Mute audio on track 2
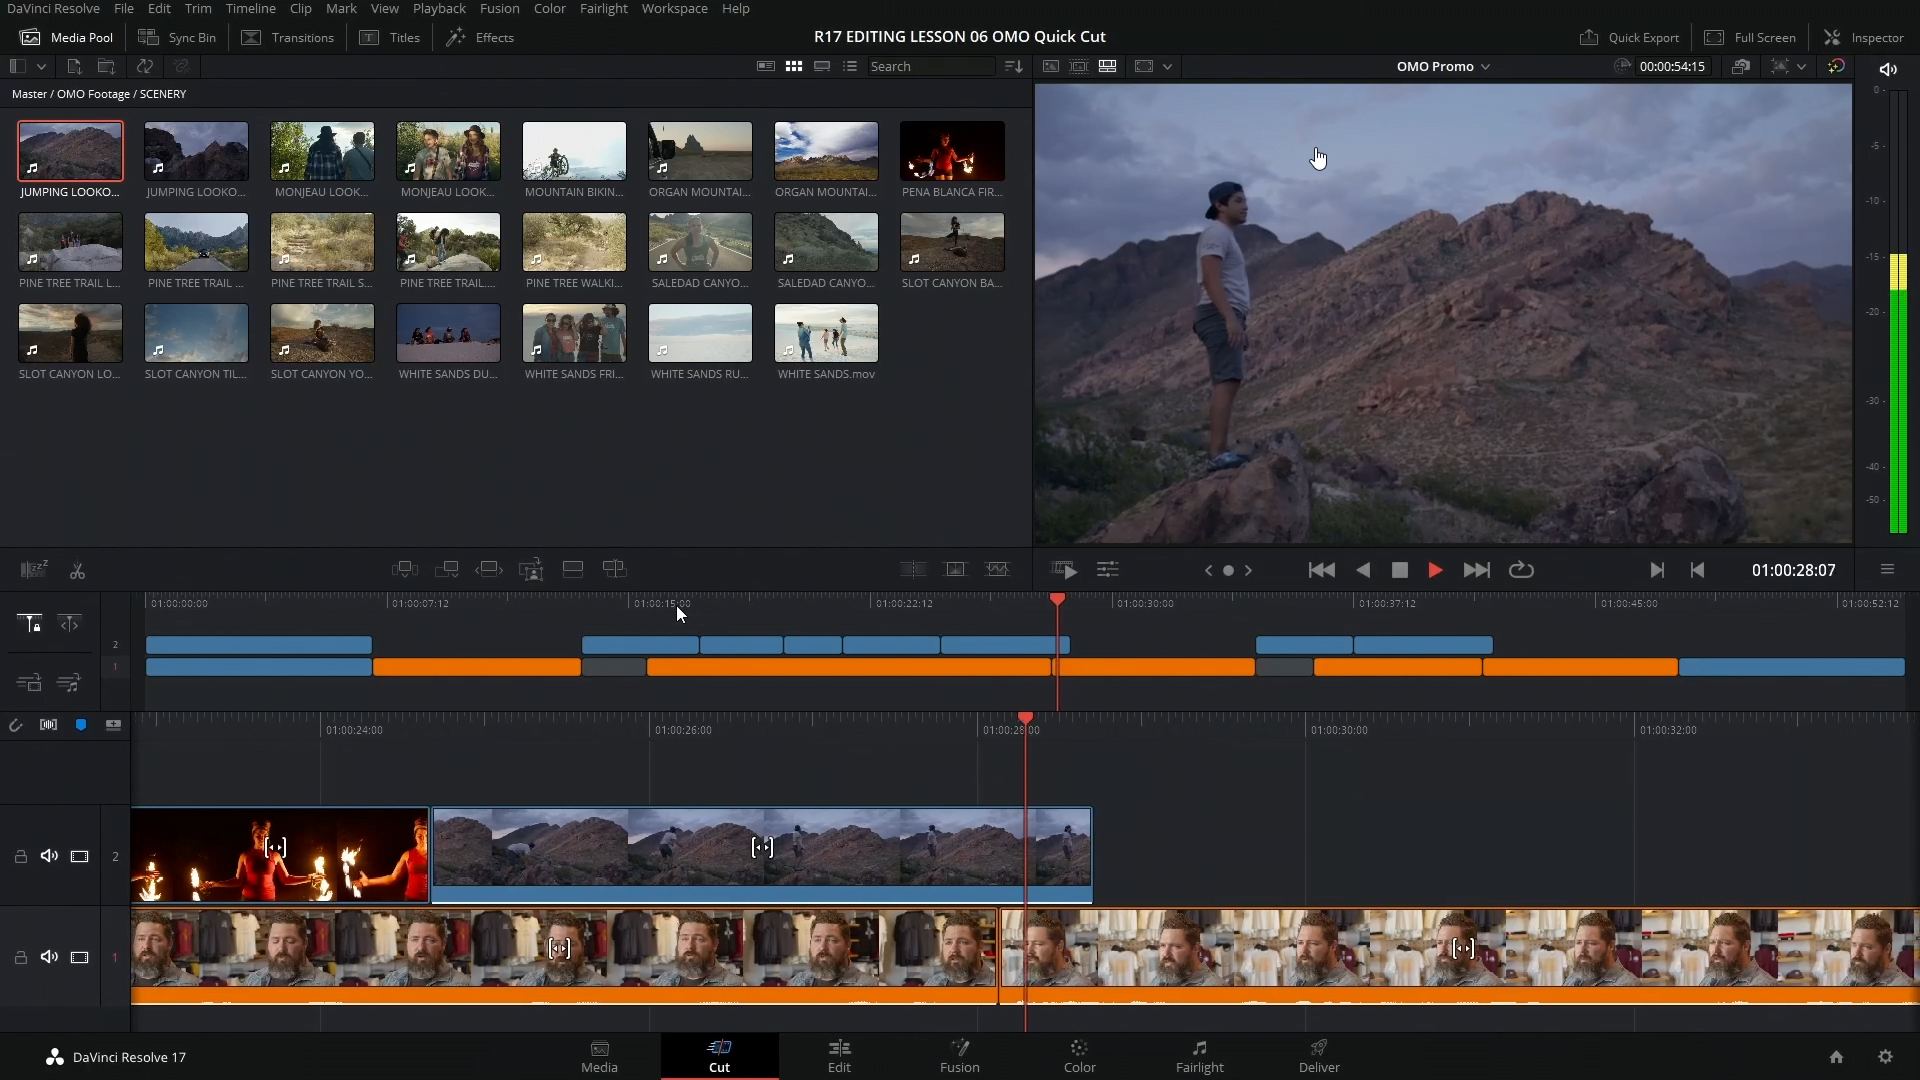 (x=49, y=856)
